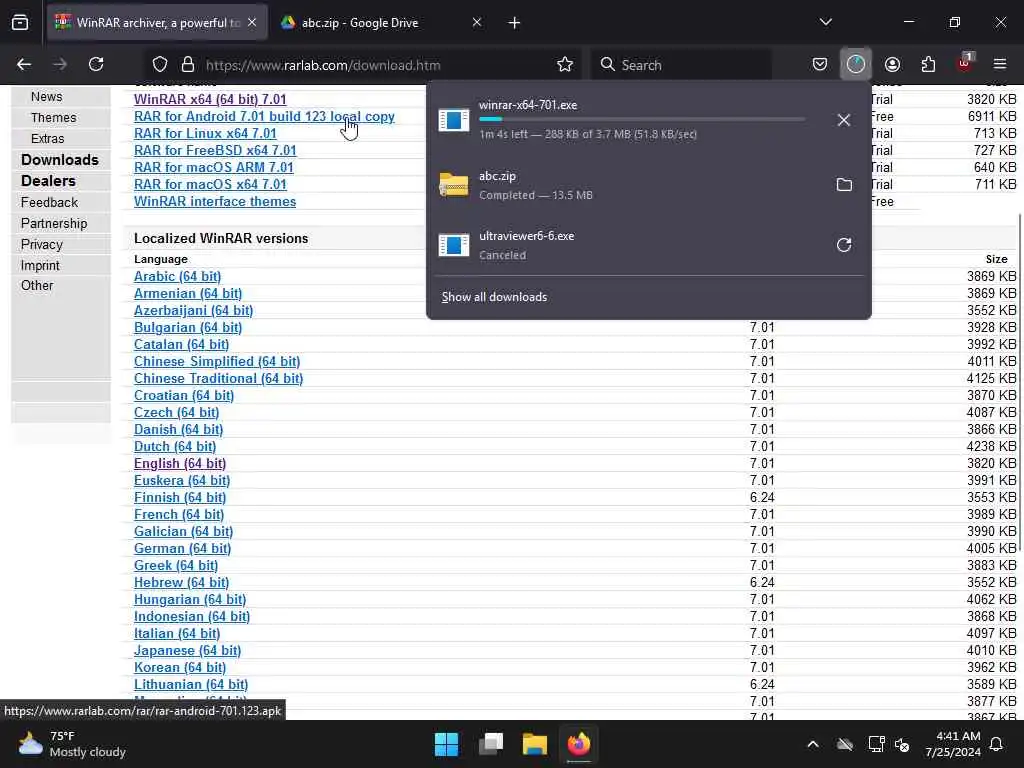The height and width of the screenshot is (768, 1024).
Task: Close the abc.zip Google Drive tab
Action: (x=477, y=23)
